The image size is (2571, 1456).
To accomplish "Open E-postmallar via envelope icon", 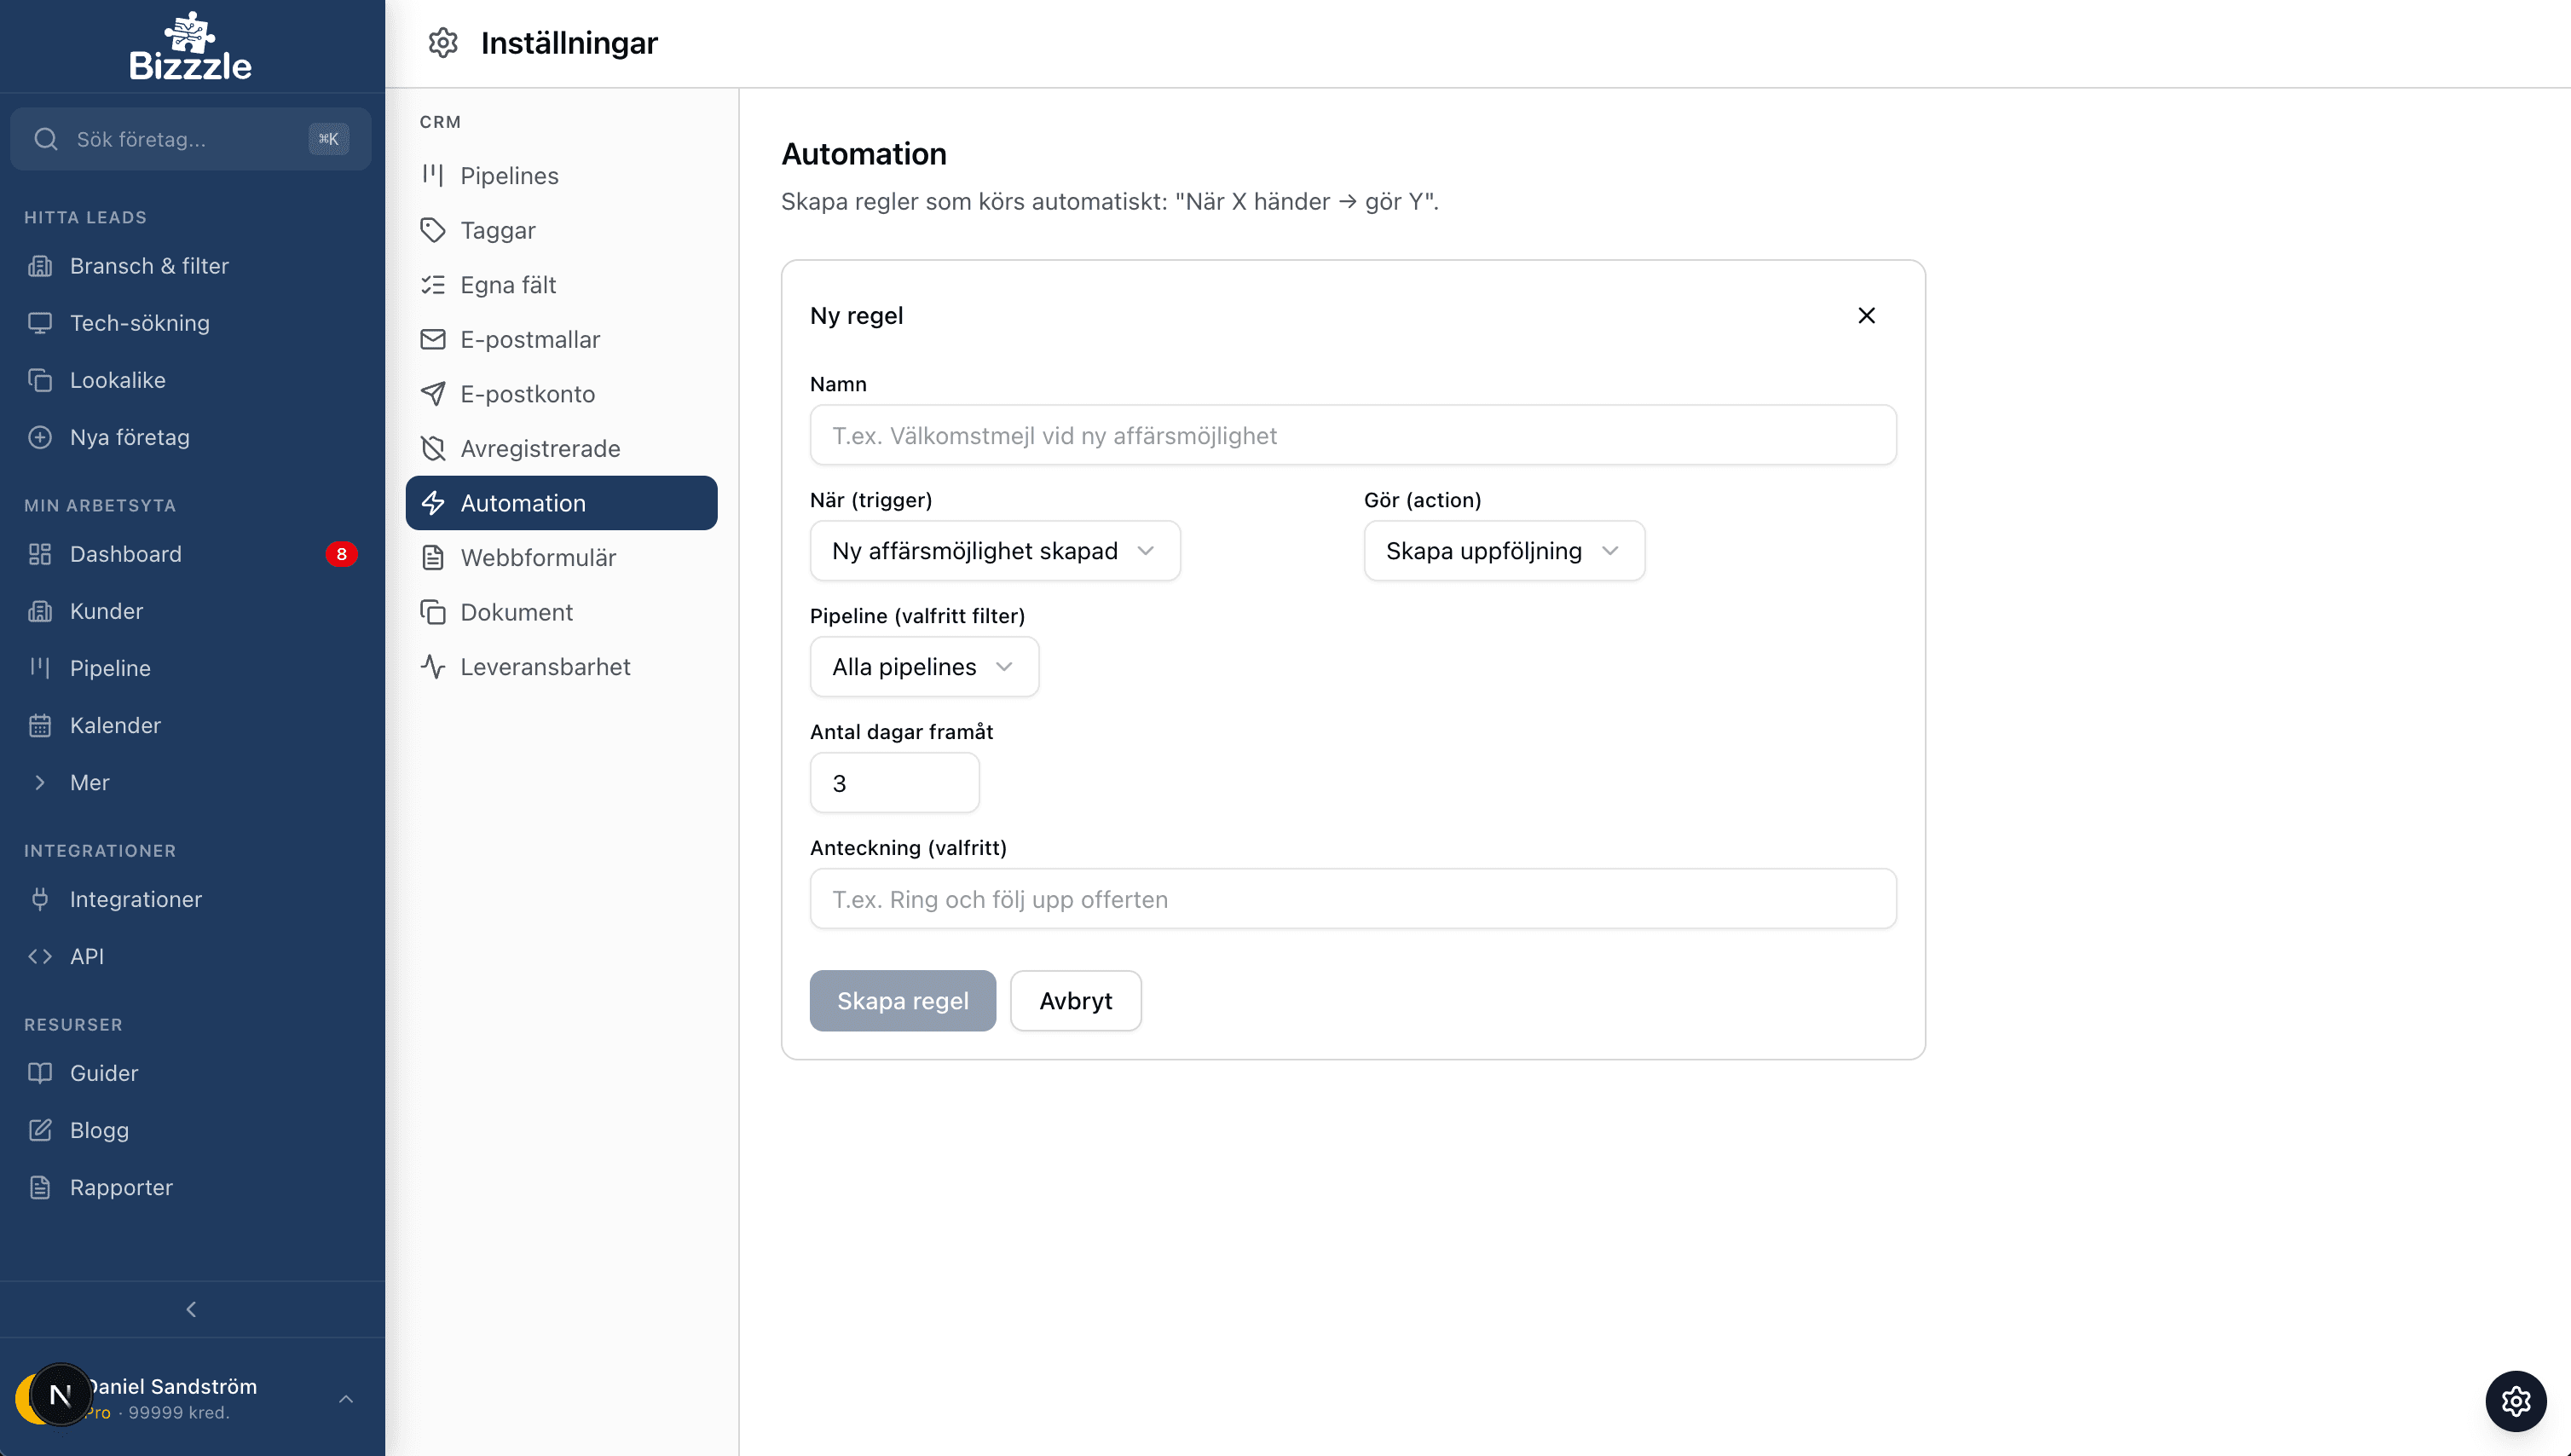I will 434,339.
